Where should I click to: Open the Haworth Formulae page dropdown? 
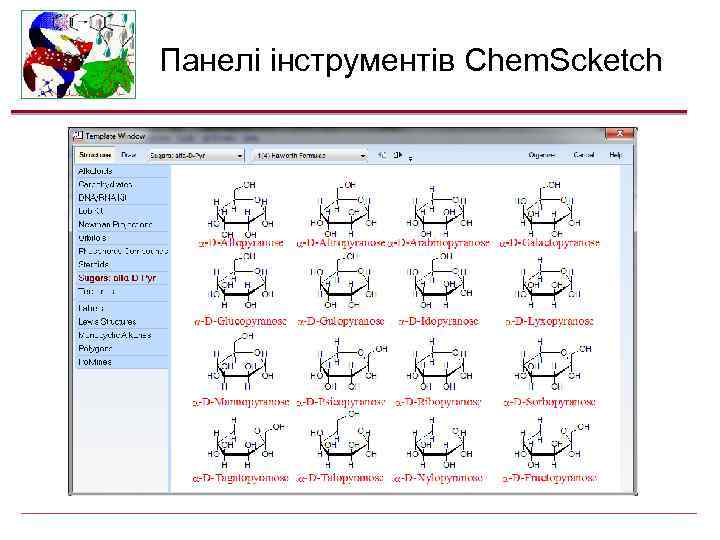(x=310, y=156)
